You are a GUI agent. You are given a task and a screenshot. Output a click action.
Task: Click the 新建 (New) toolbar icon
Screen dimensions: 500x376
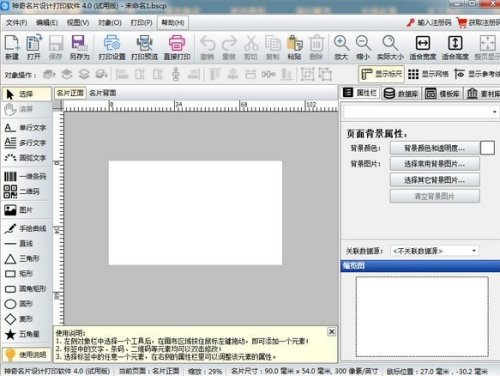click(x=12, y=47)
